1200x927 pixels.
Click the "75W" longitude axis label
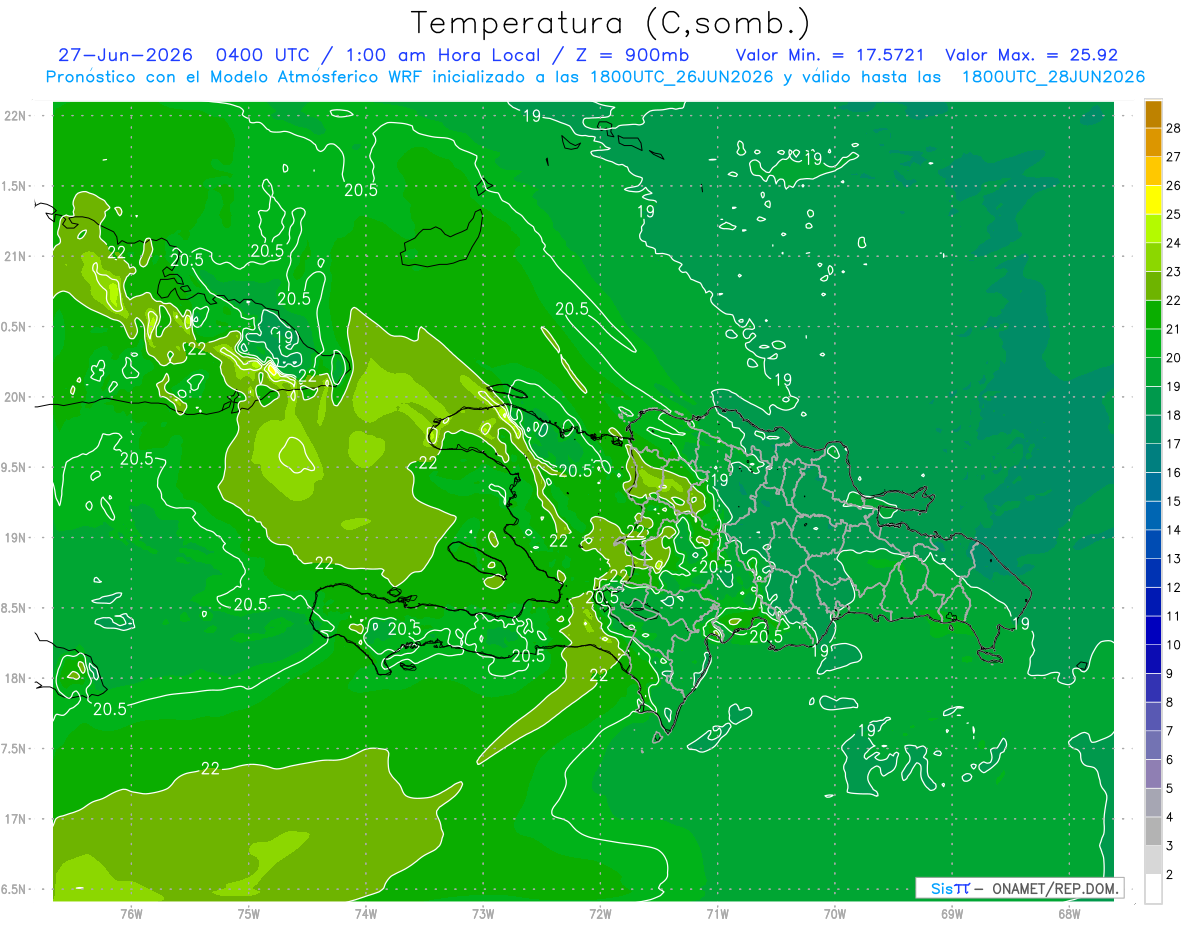pyautogui.click(x=248, y=913)
